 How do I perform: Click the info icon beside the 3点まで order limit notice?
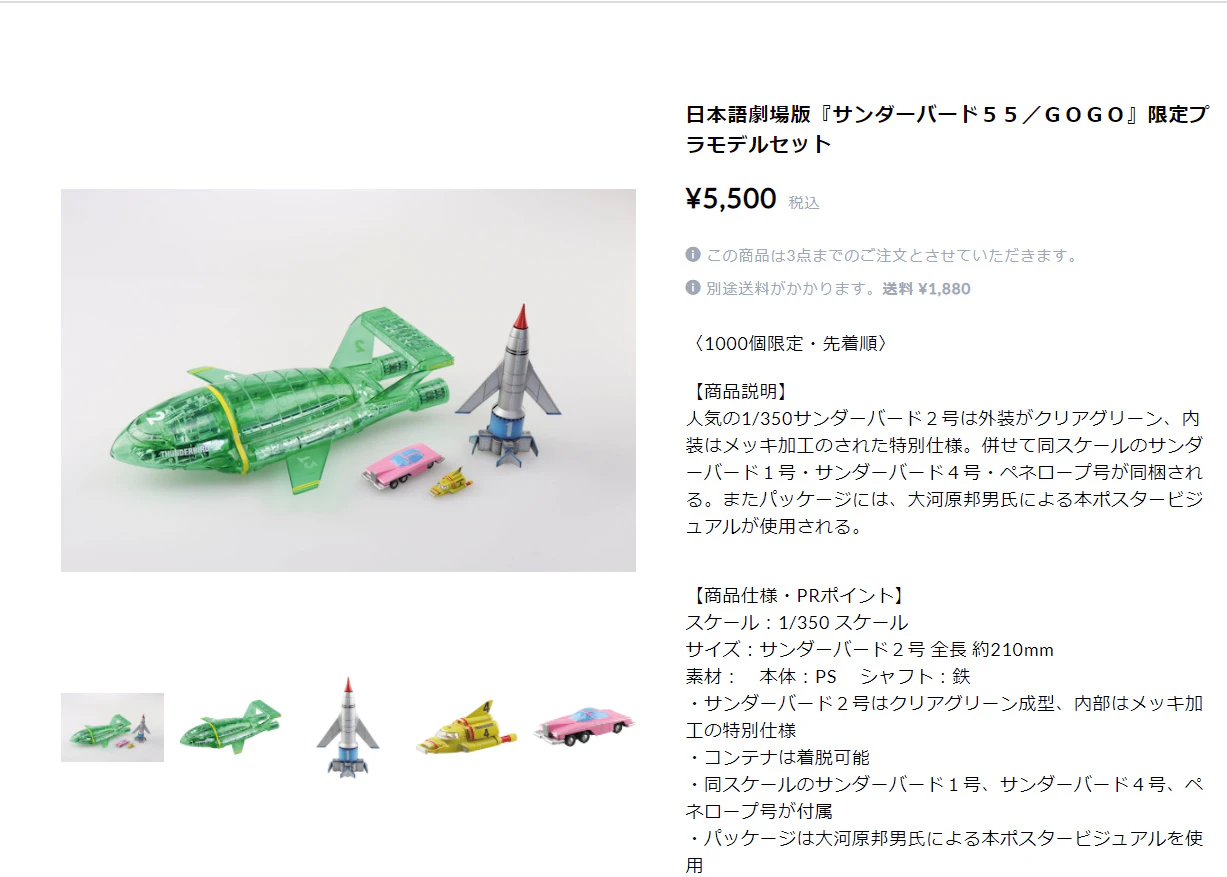pyautogui.click(x=693, y=255)
